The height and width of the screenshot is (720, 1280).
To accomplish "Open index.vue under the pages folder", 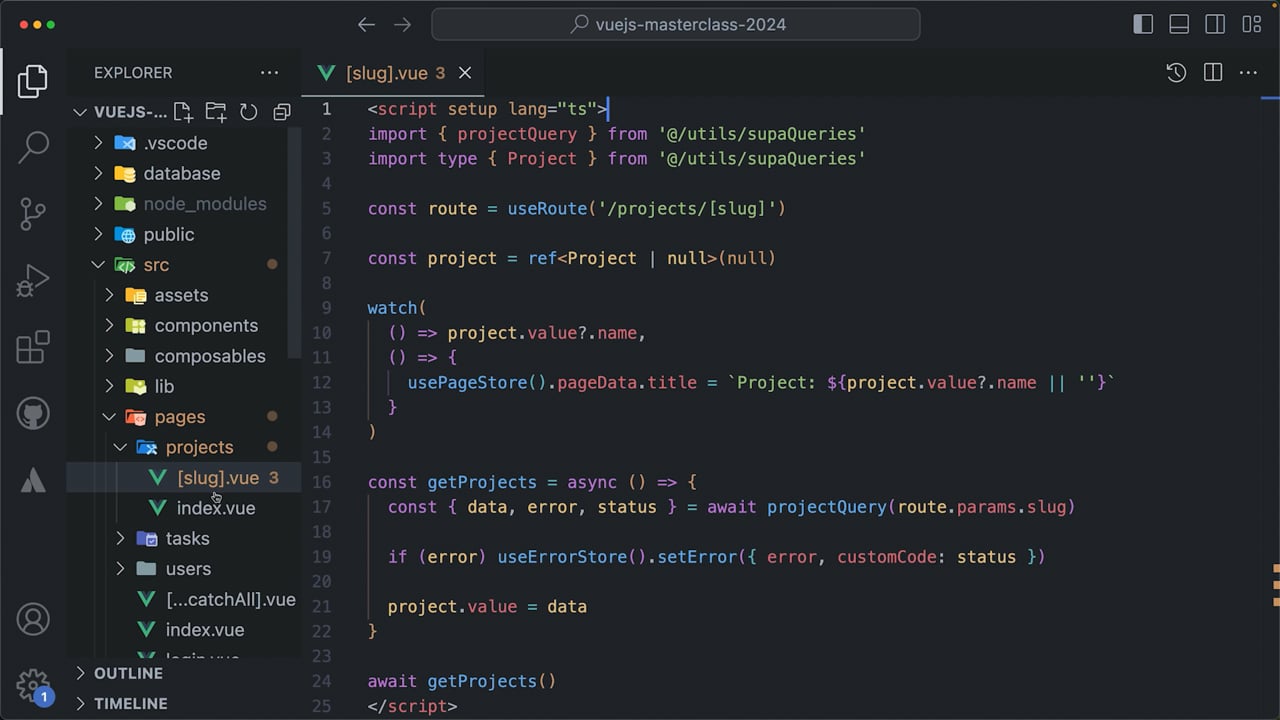I will (x=205, y=630).
